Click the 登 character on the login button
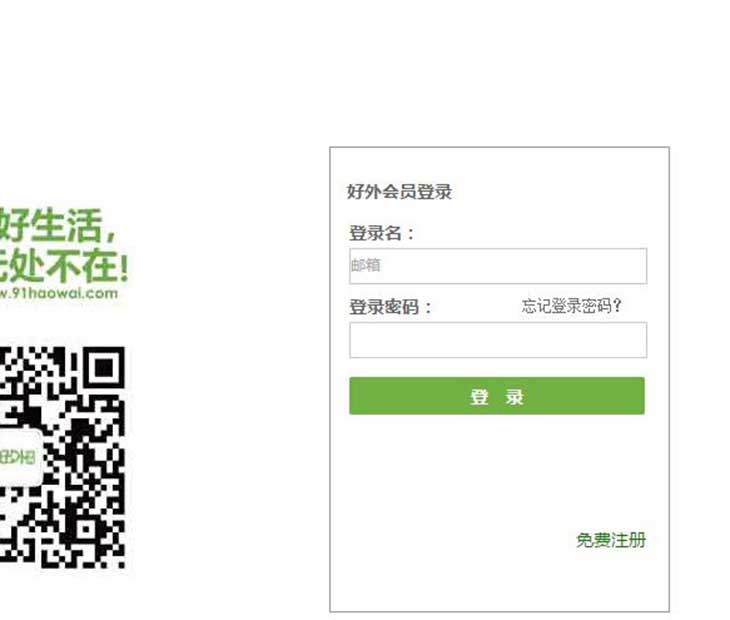The width and height of the screenshot is (730, 620). 479,397
